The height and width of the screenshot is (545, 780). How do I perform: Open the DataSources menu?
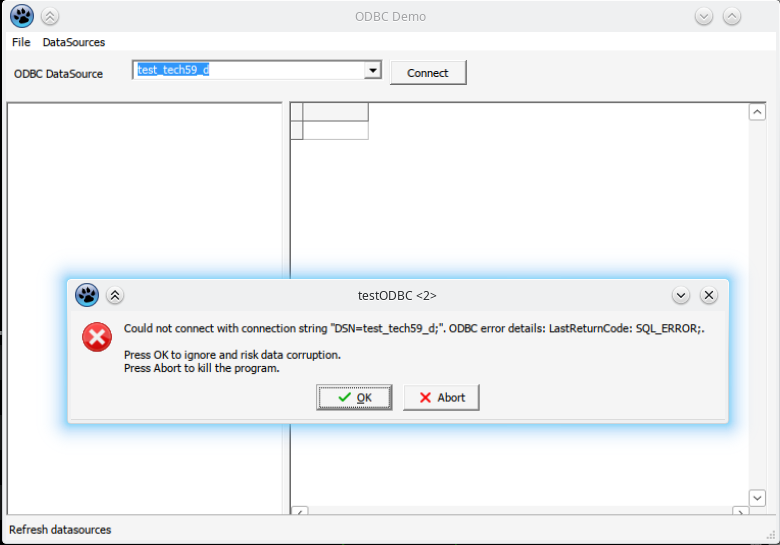[x=74, y=42]
